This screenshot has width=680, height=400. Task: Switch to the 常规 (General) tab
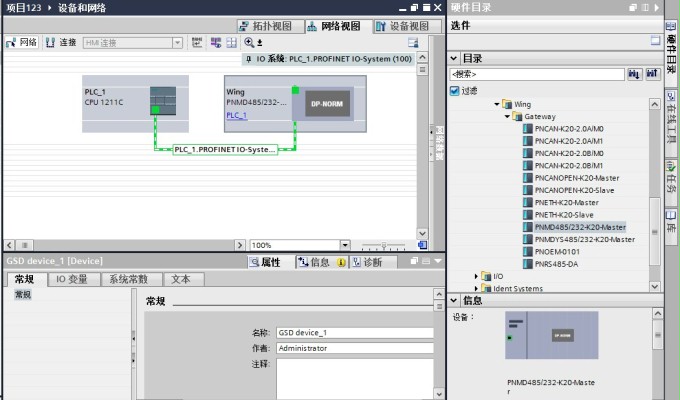tap(25, 279)
